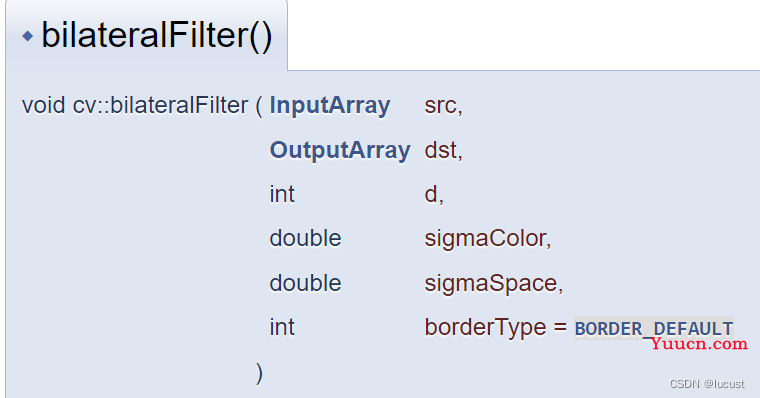
Task: Click the d parameter name
Action: (x=431, y=194)
